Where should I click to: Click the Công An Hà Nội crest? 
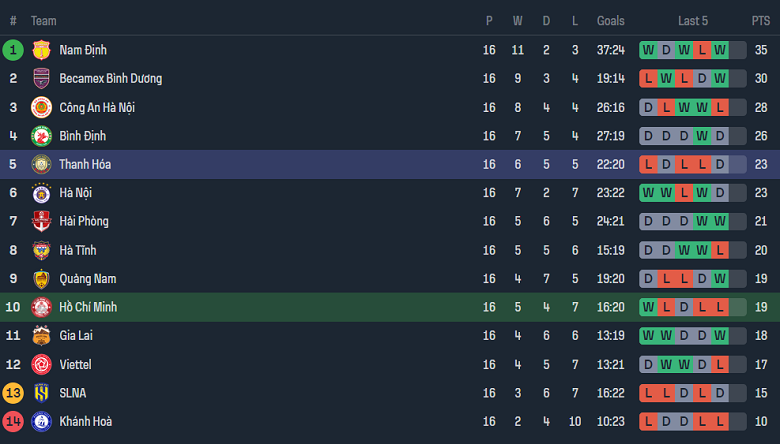tap(41, 107)
